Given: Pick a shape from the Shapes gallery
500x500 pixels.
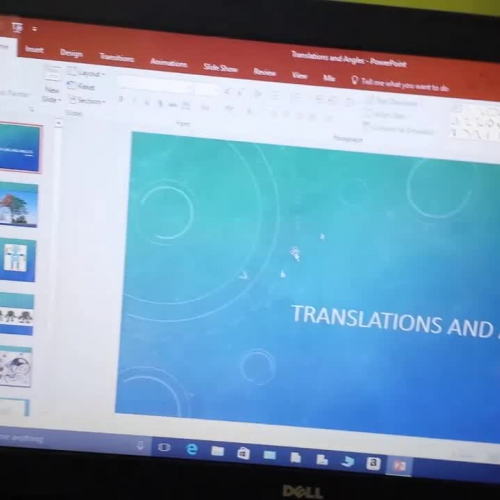Looking at the screenshot, I should point(476,123).
